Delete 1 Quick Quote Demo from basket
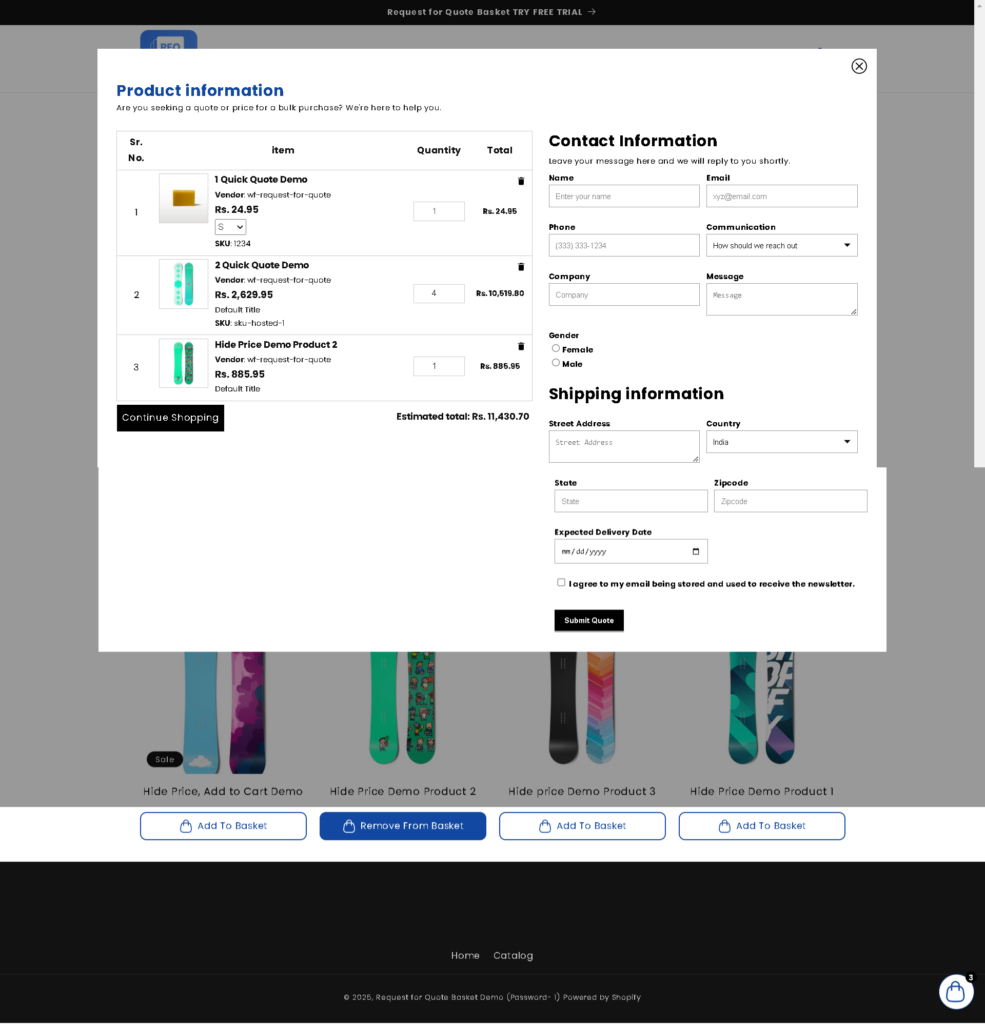This screenshot has width=985, height=1024. coord(520,181)
